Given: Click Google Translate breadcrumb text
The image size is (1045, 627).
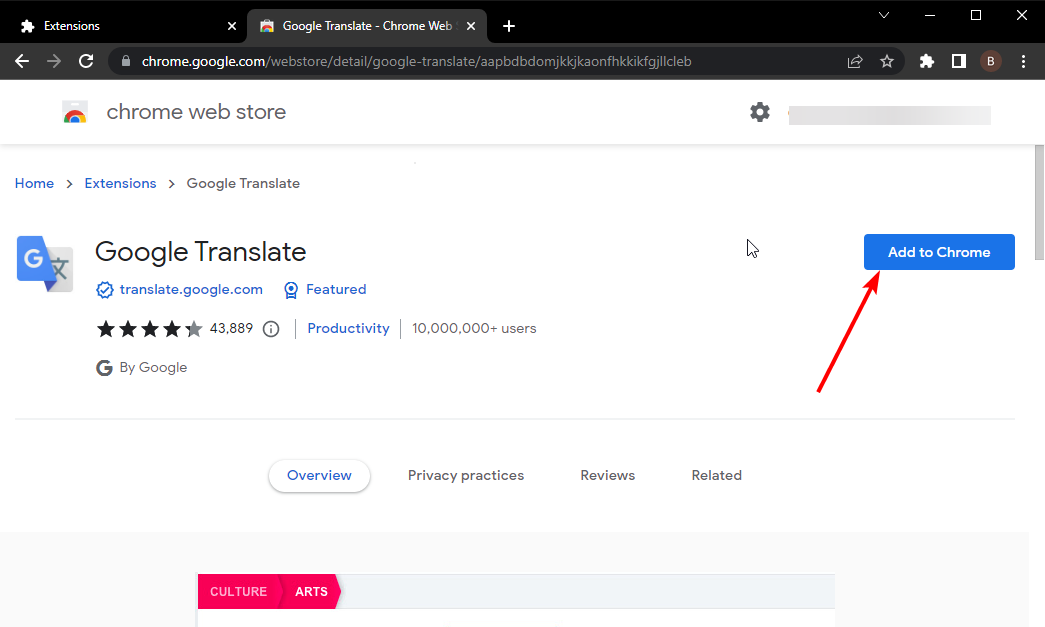Looking at the screenshot, I should (243, 183).
